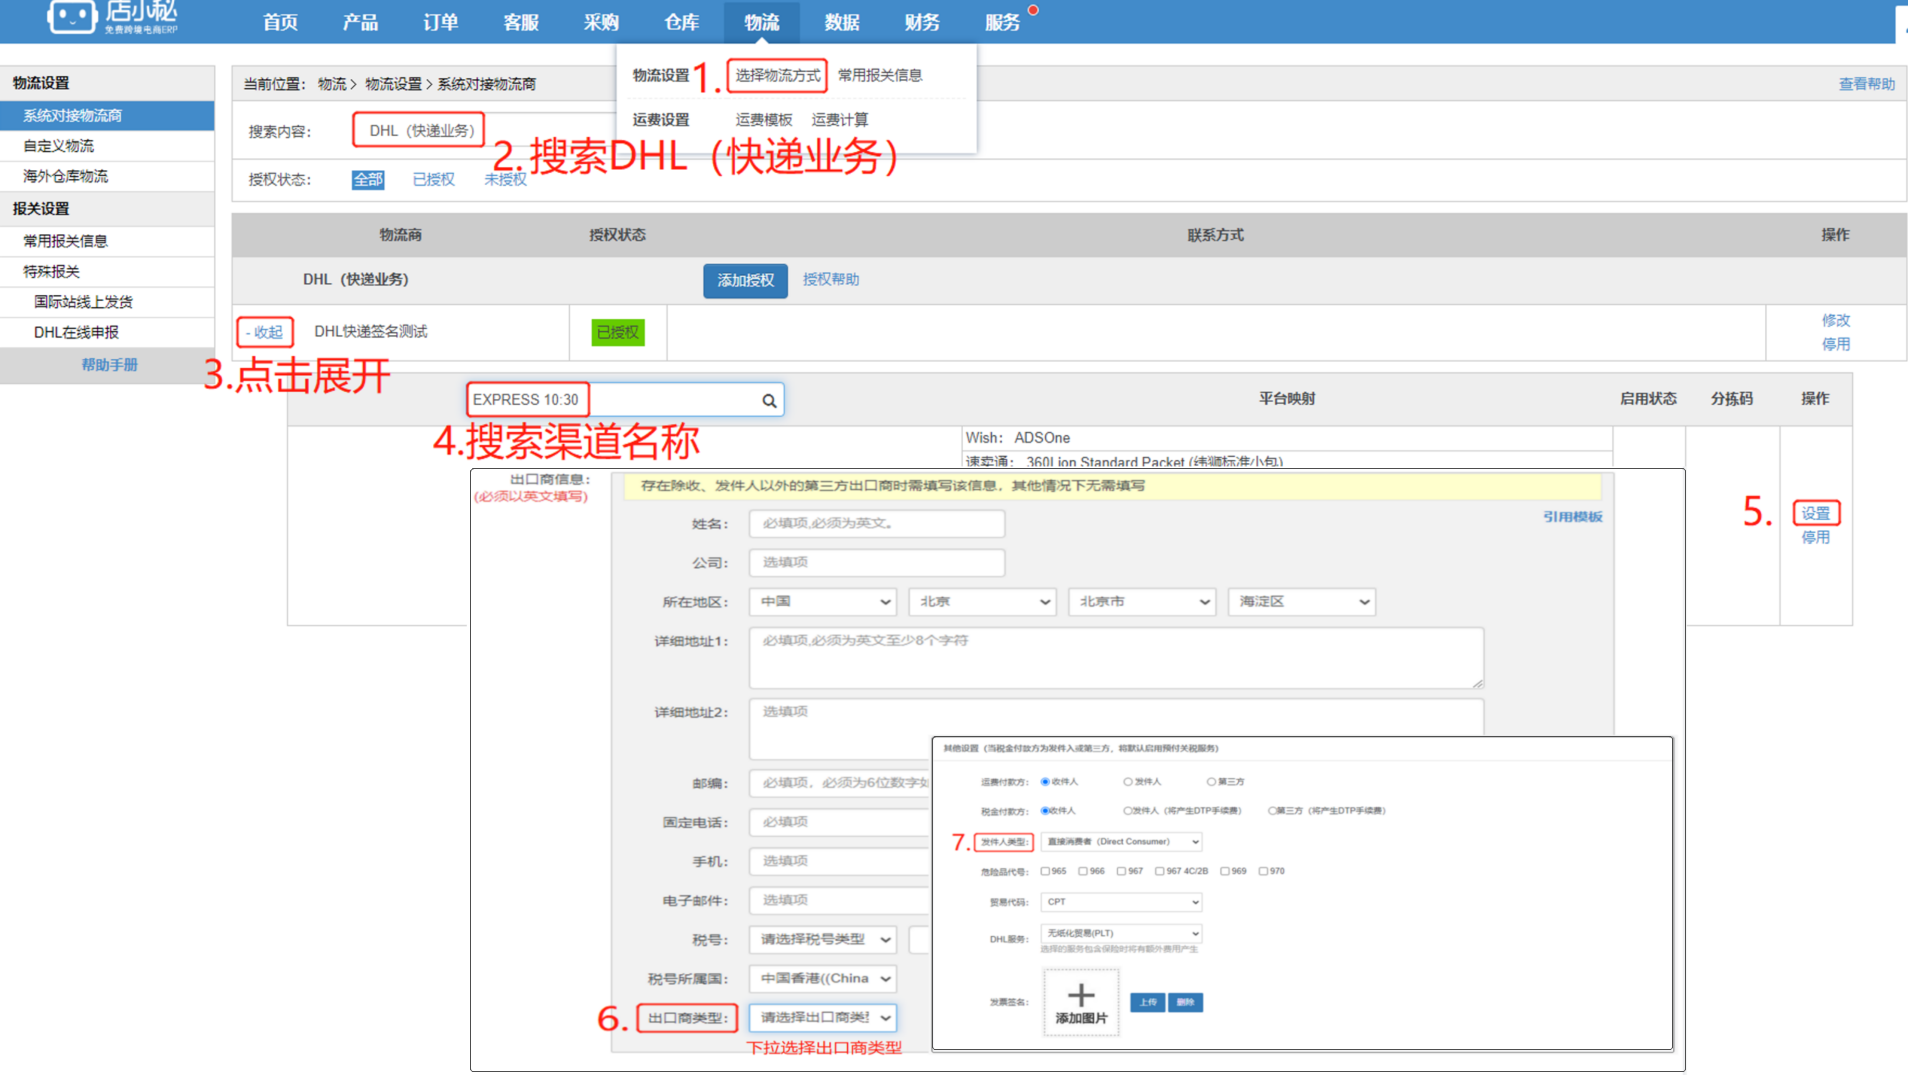
Task: Click the 设置 link for the channel
Action: (1815, 513)
